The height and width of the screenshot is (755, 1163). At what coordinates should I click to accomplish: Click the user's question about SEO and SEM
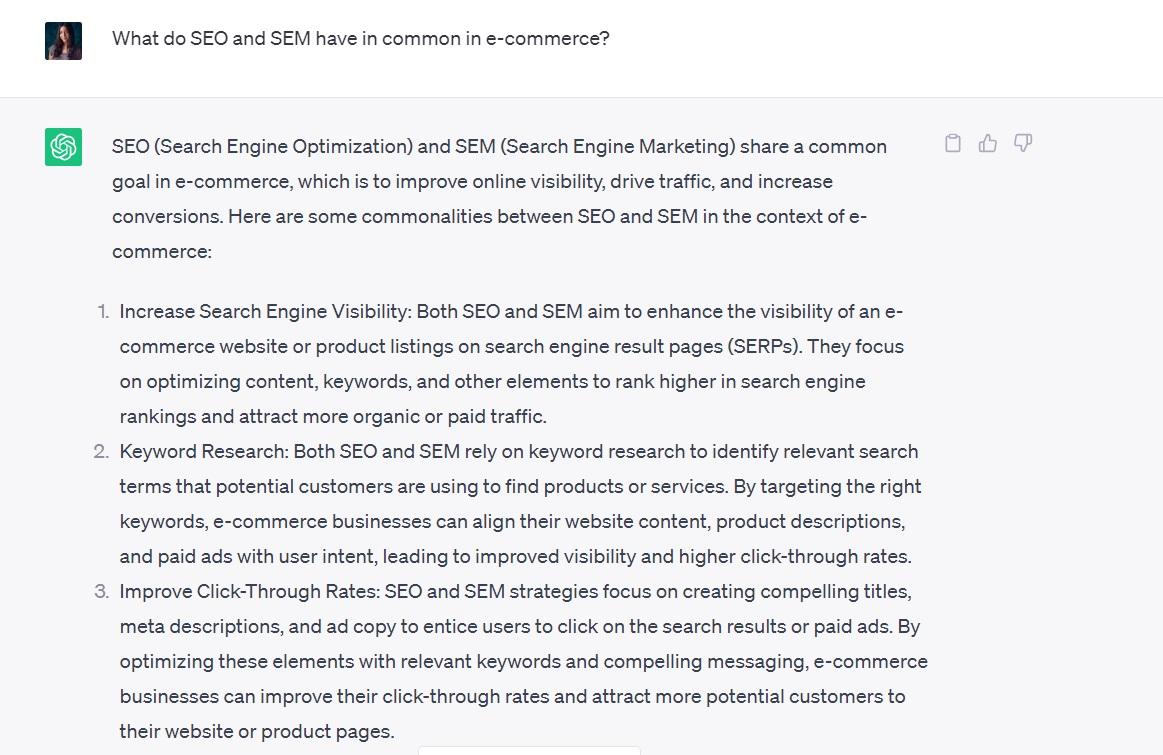(360, 39)
